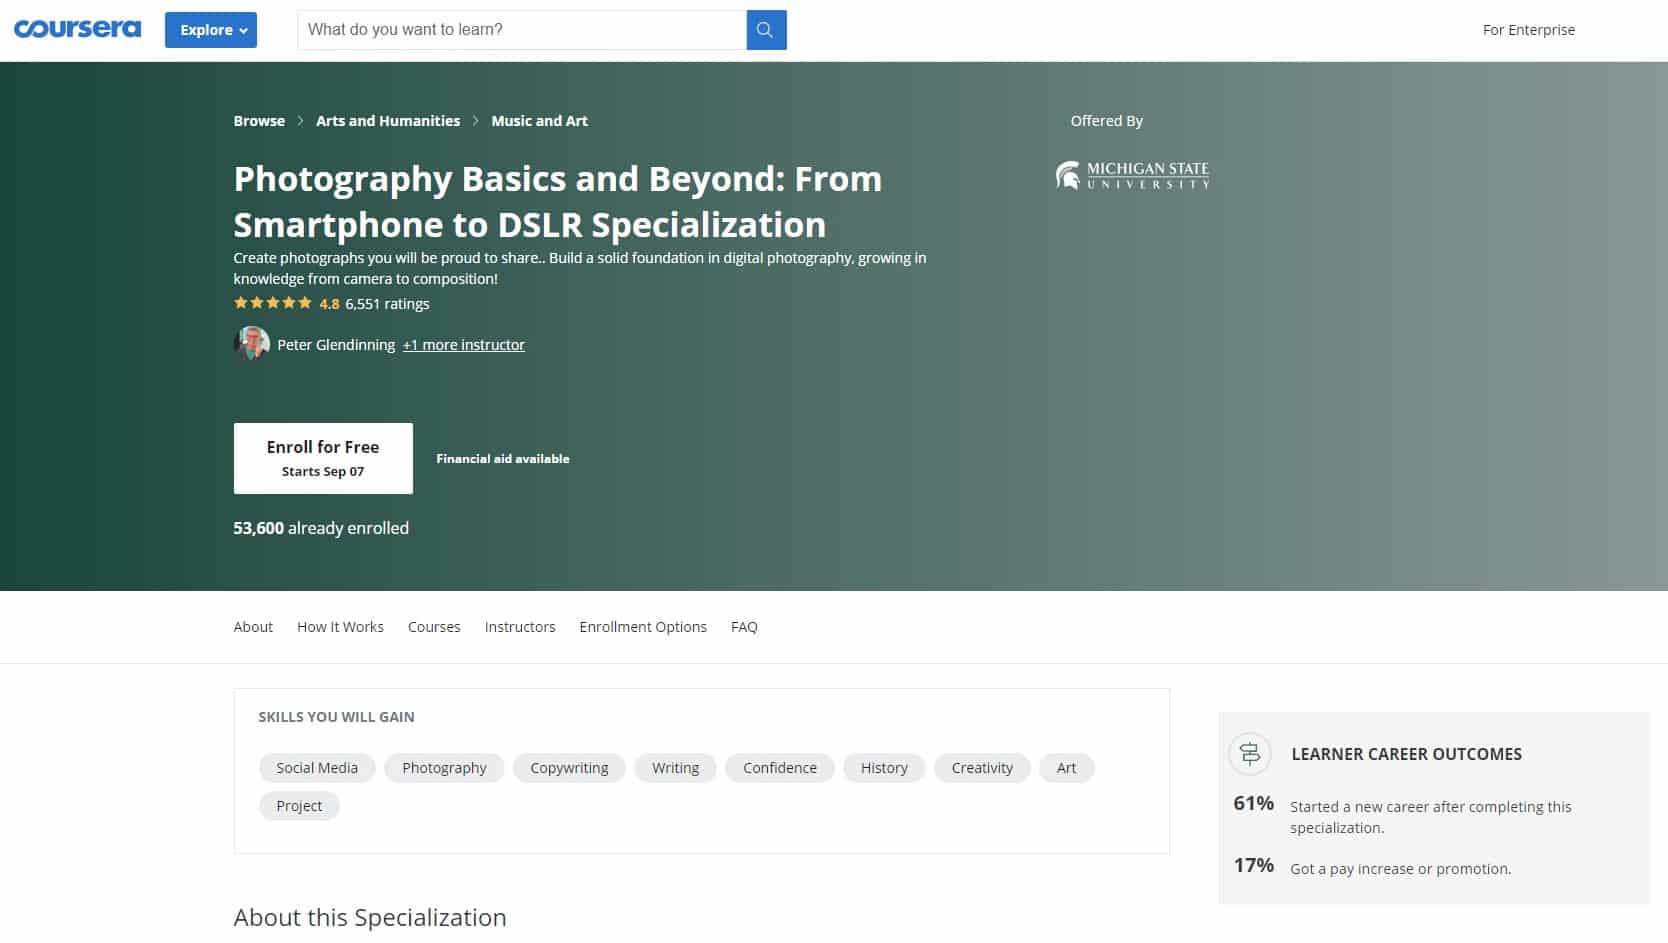Click the '+1 more instructor' link
Viewport: 1668px width, 943px height.
pos(464,345)
